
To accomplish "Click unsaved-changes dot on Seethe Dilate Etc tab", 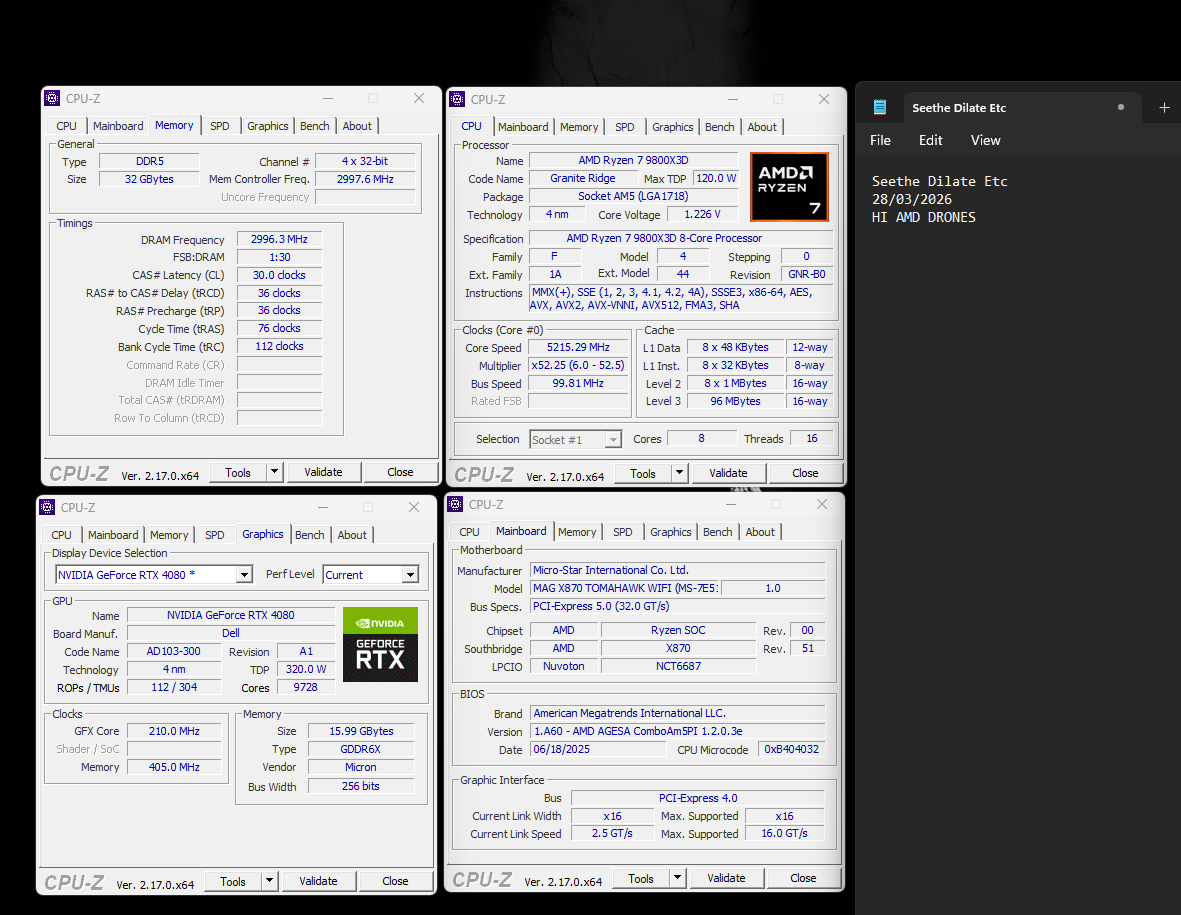I will click(1121, 107).
